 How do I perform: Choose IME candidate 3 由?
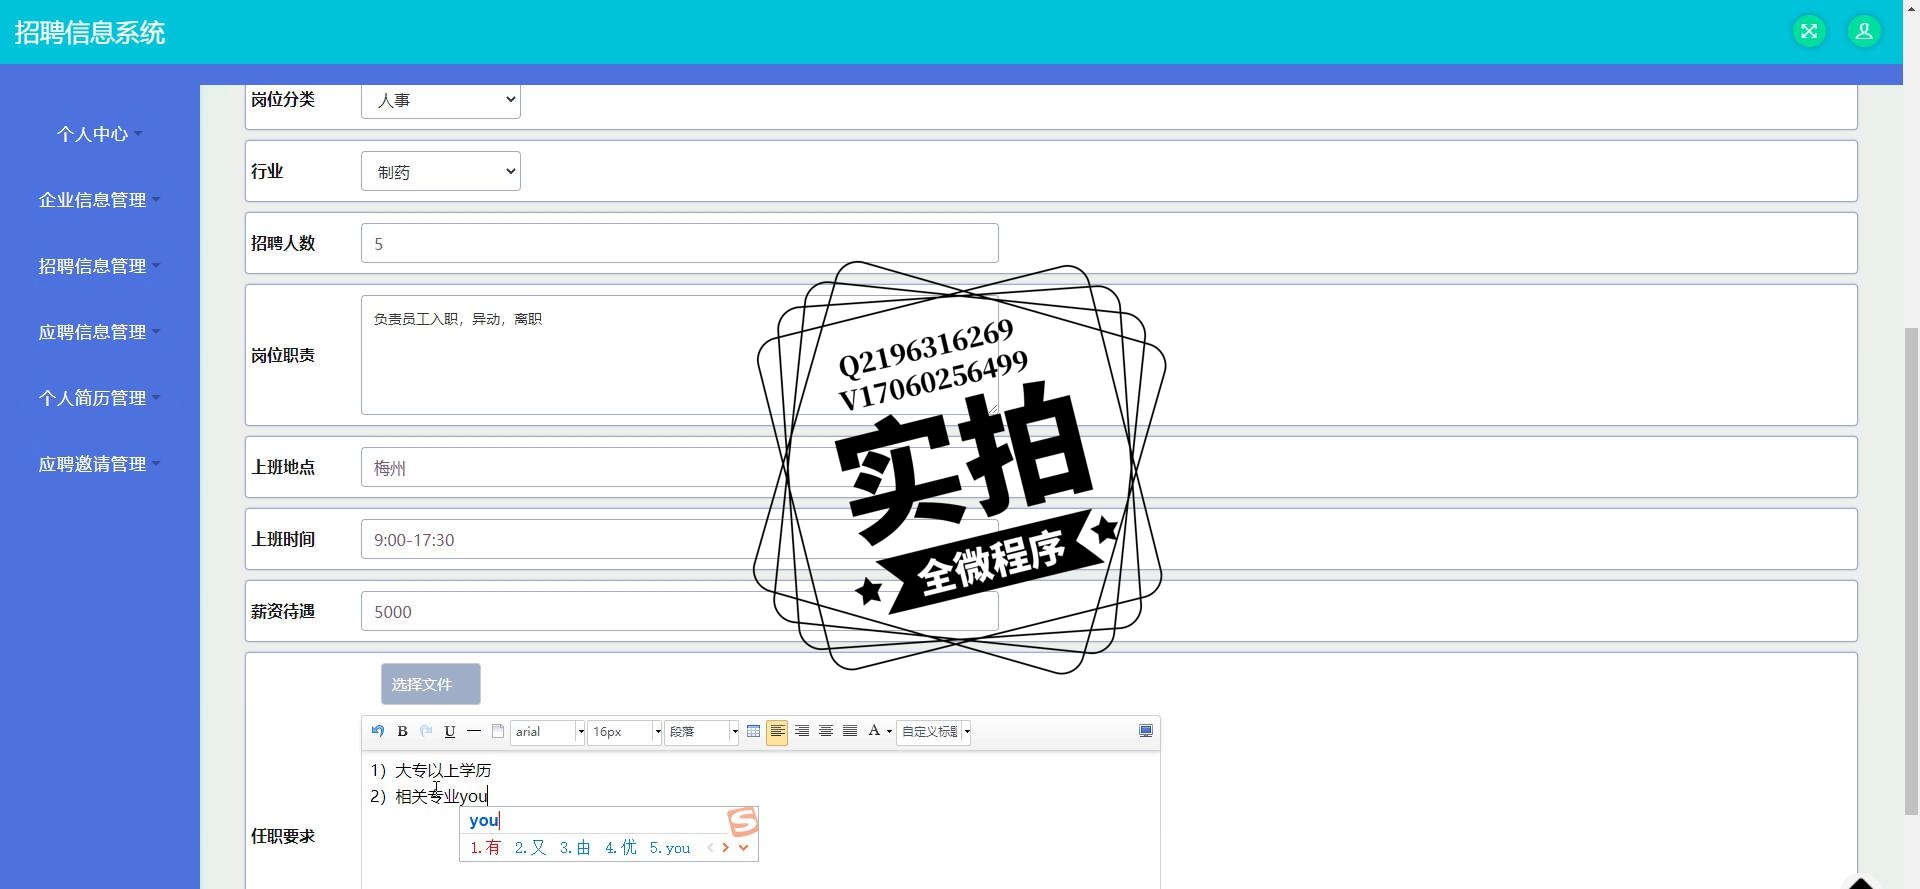[x=575, y=848]
